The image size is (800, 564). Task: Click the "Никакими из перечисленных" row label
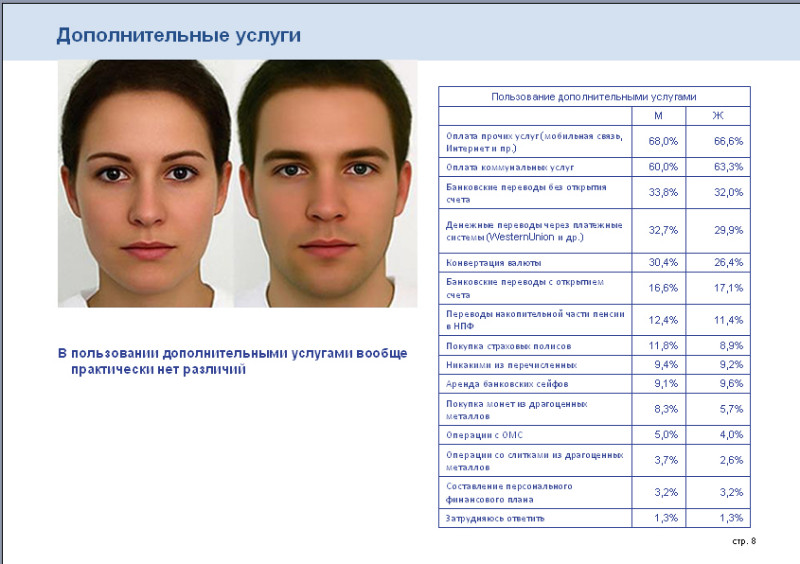coord(510,365)
